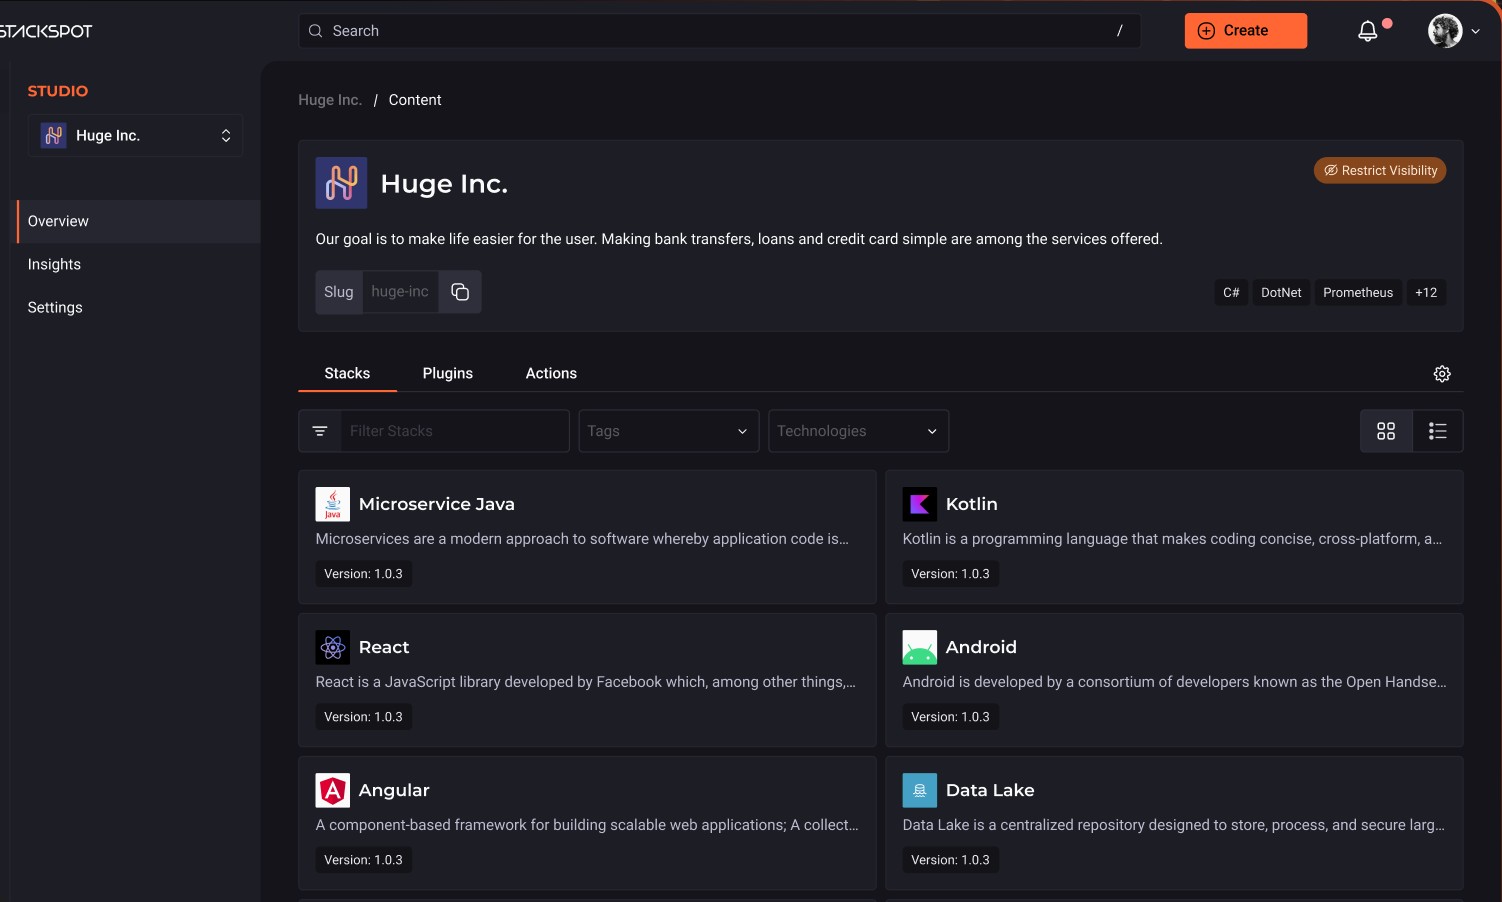Click the Android version 1.0.3 badge
The width and height of the screenshot is (1502, 902).
coord(950,717)
